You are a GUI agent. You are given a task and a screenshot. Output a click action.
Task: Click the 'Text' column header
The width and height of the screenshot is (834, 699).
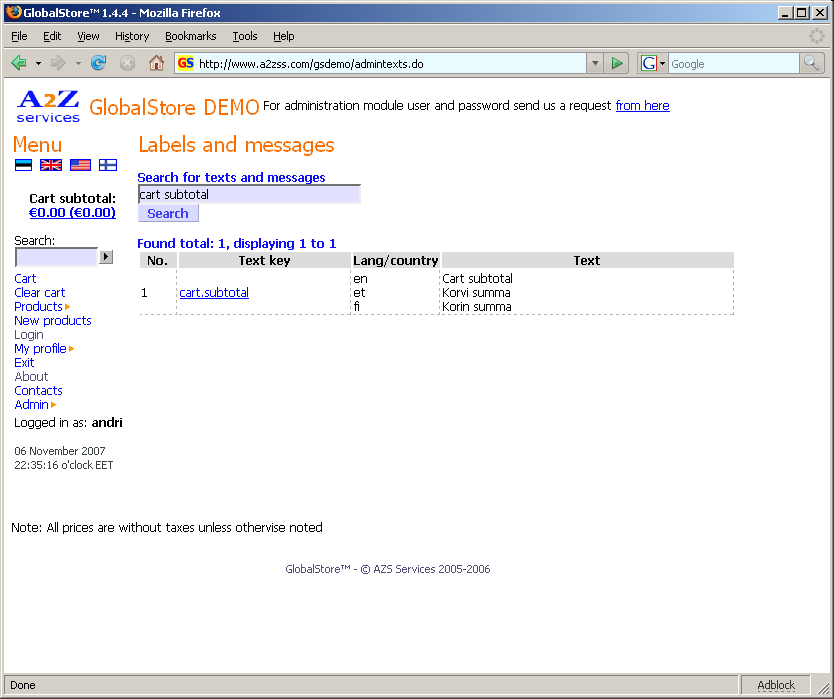587,261
